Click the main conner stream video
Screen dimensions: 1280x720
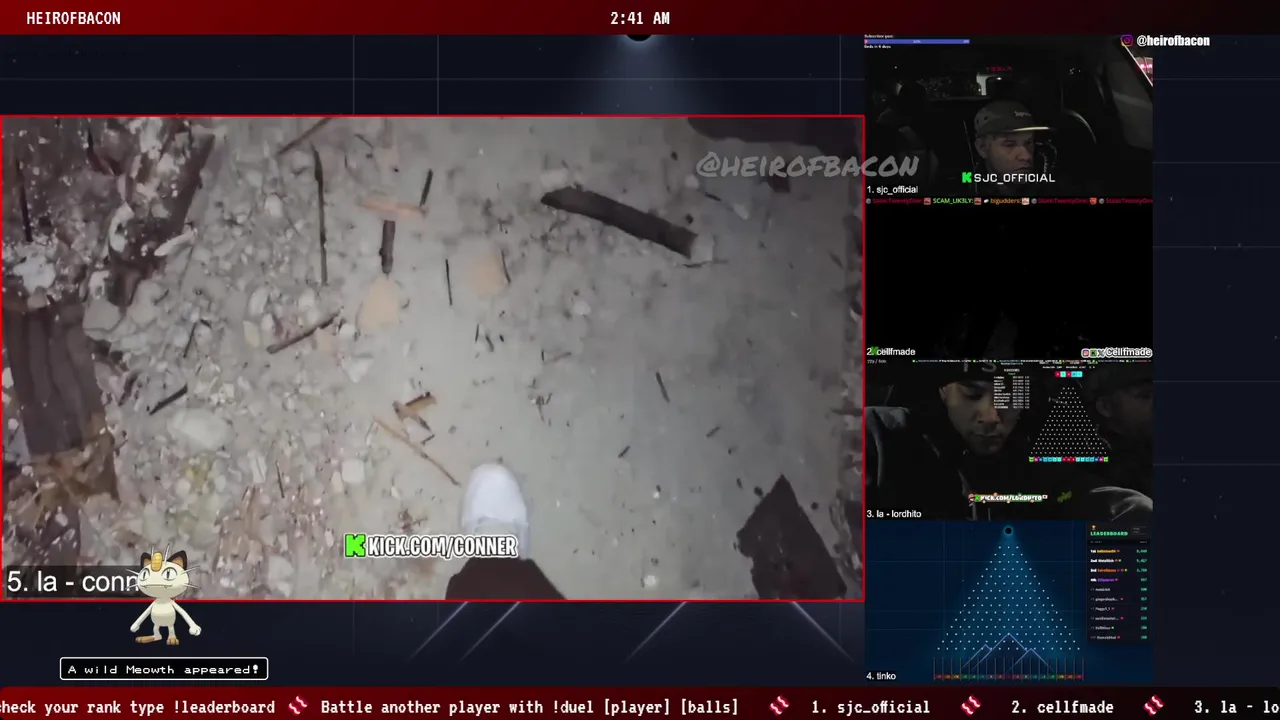[x=432, y=358]
